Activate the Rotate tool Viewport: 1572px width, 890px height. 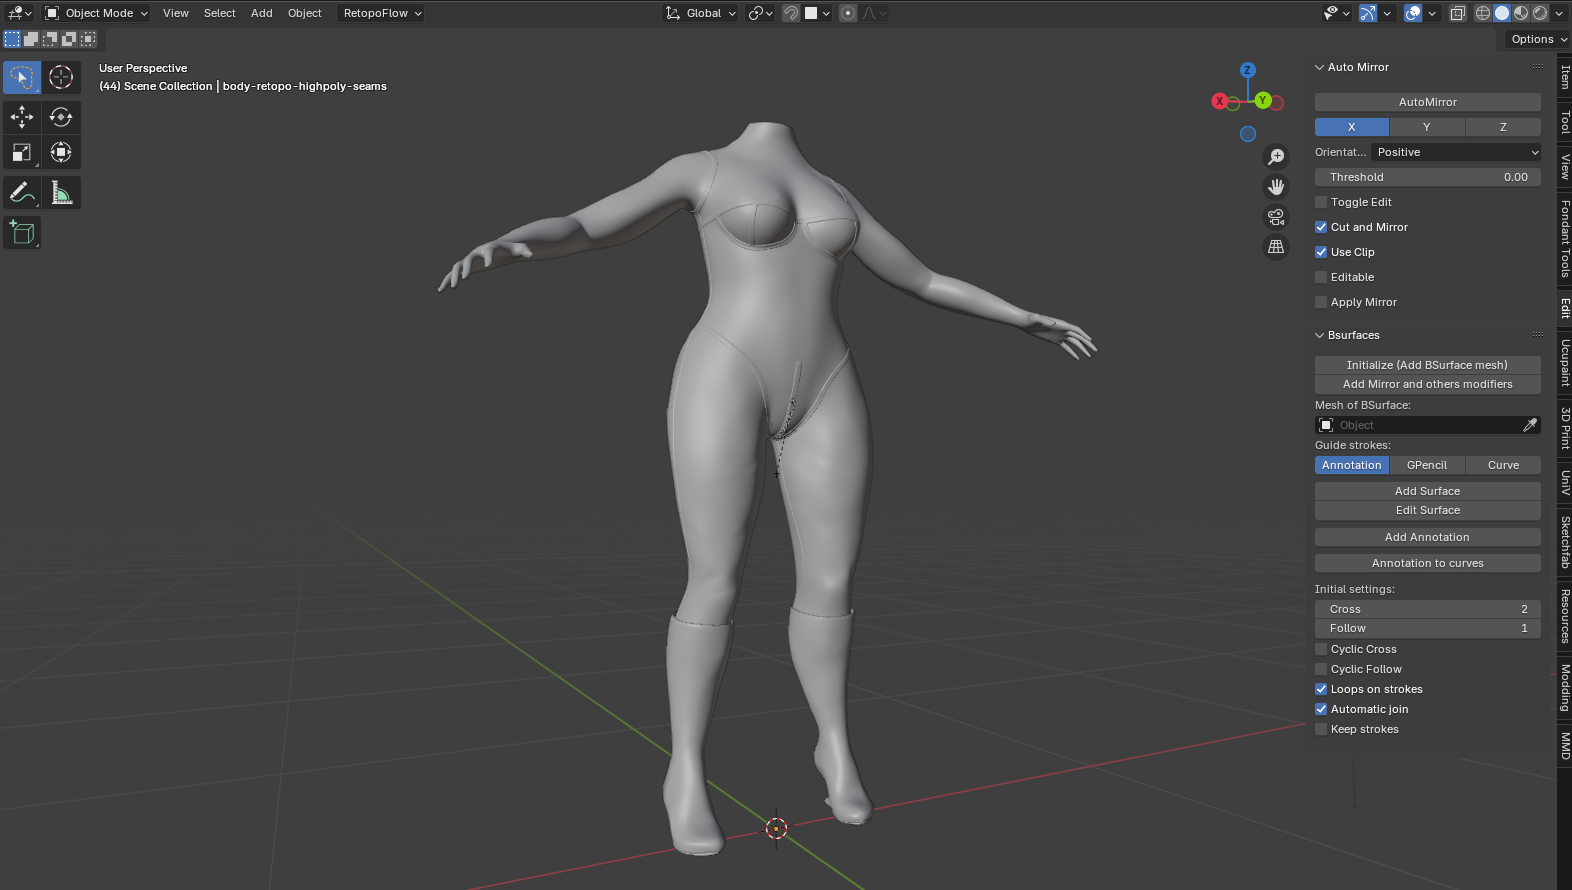pyautogui.click(x=61, y=117)
